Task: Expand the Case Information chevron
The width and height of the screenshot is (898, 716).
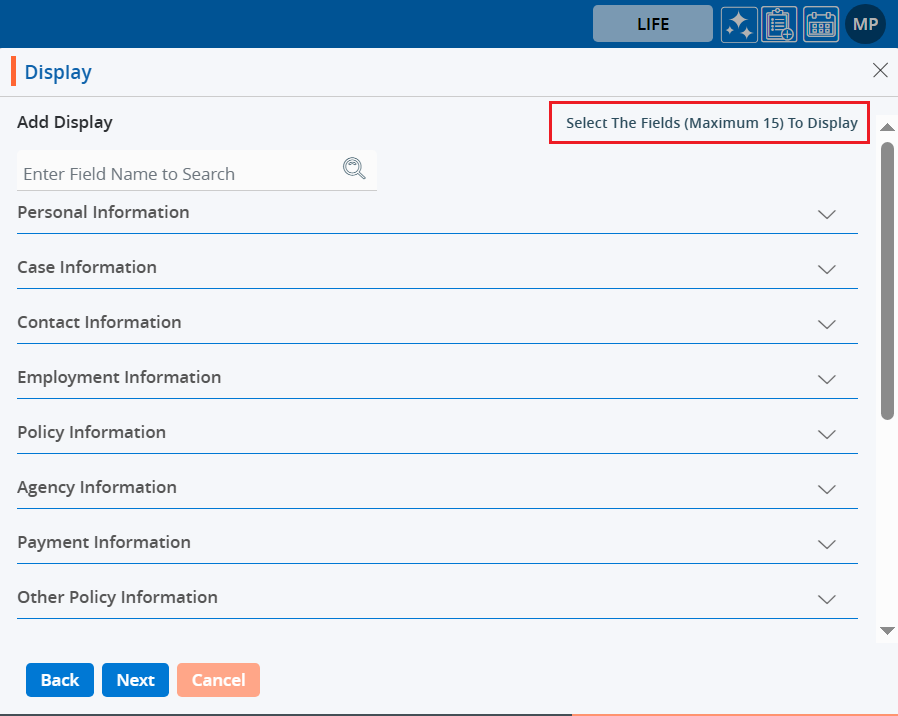Action: [826, 269]
